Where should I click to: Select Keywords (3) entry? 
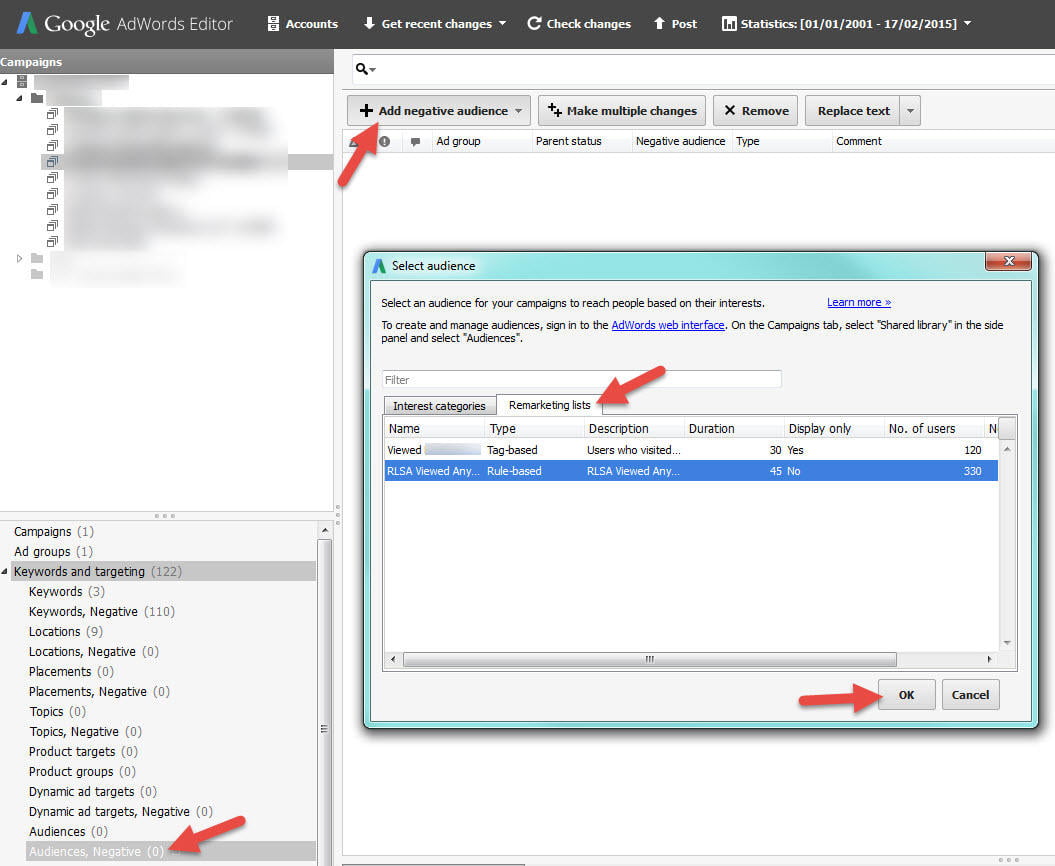(67, 591)
